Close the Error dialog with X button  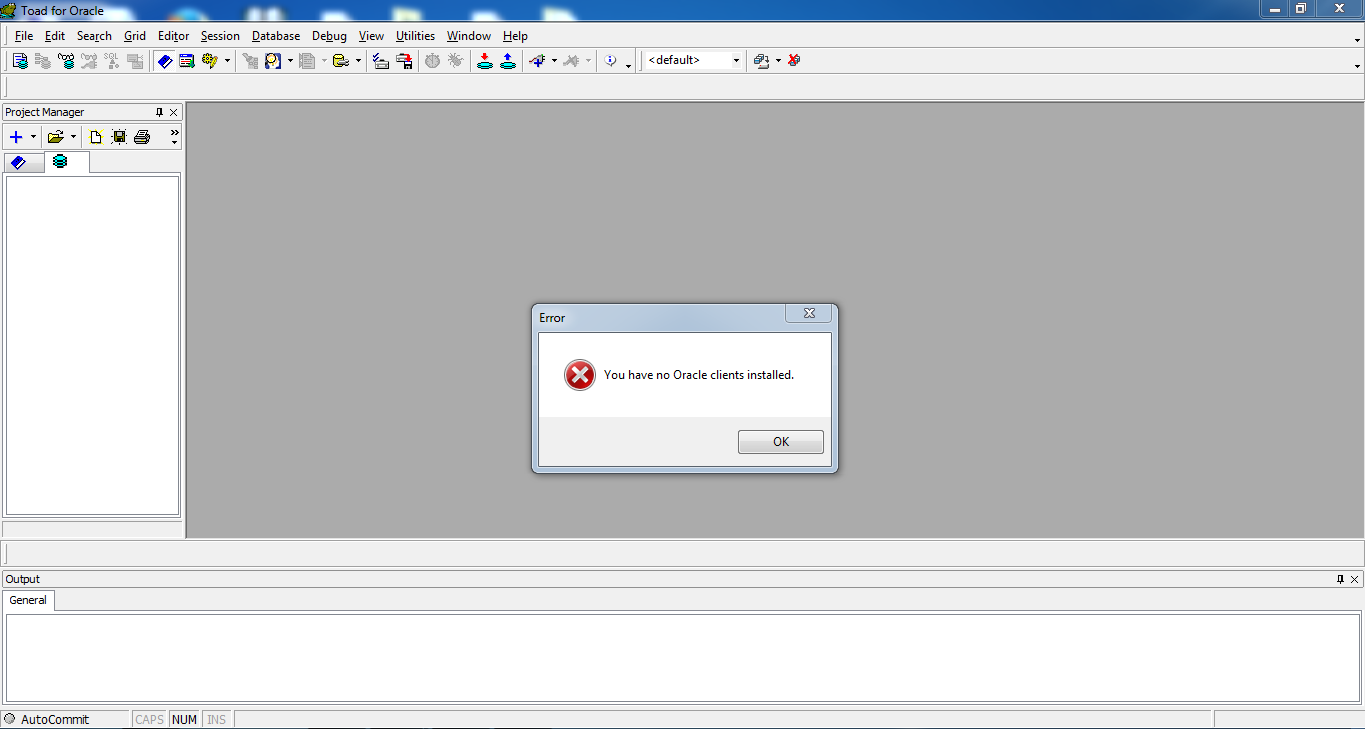click(x=809, y=314)
